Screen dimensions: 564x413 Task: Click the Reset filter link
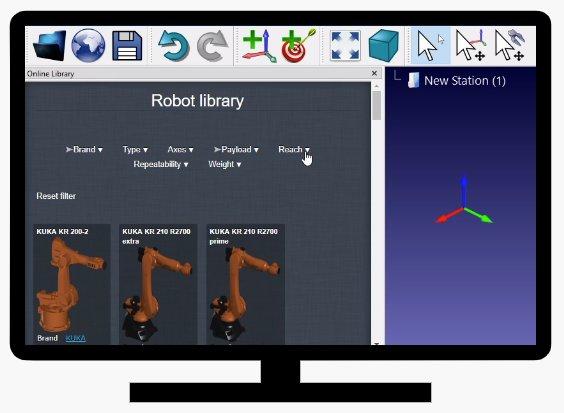coord(56,196)
